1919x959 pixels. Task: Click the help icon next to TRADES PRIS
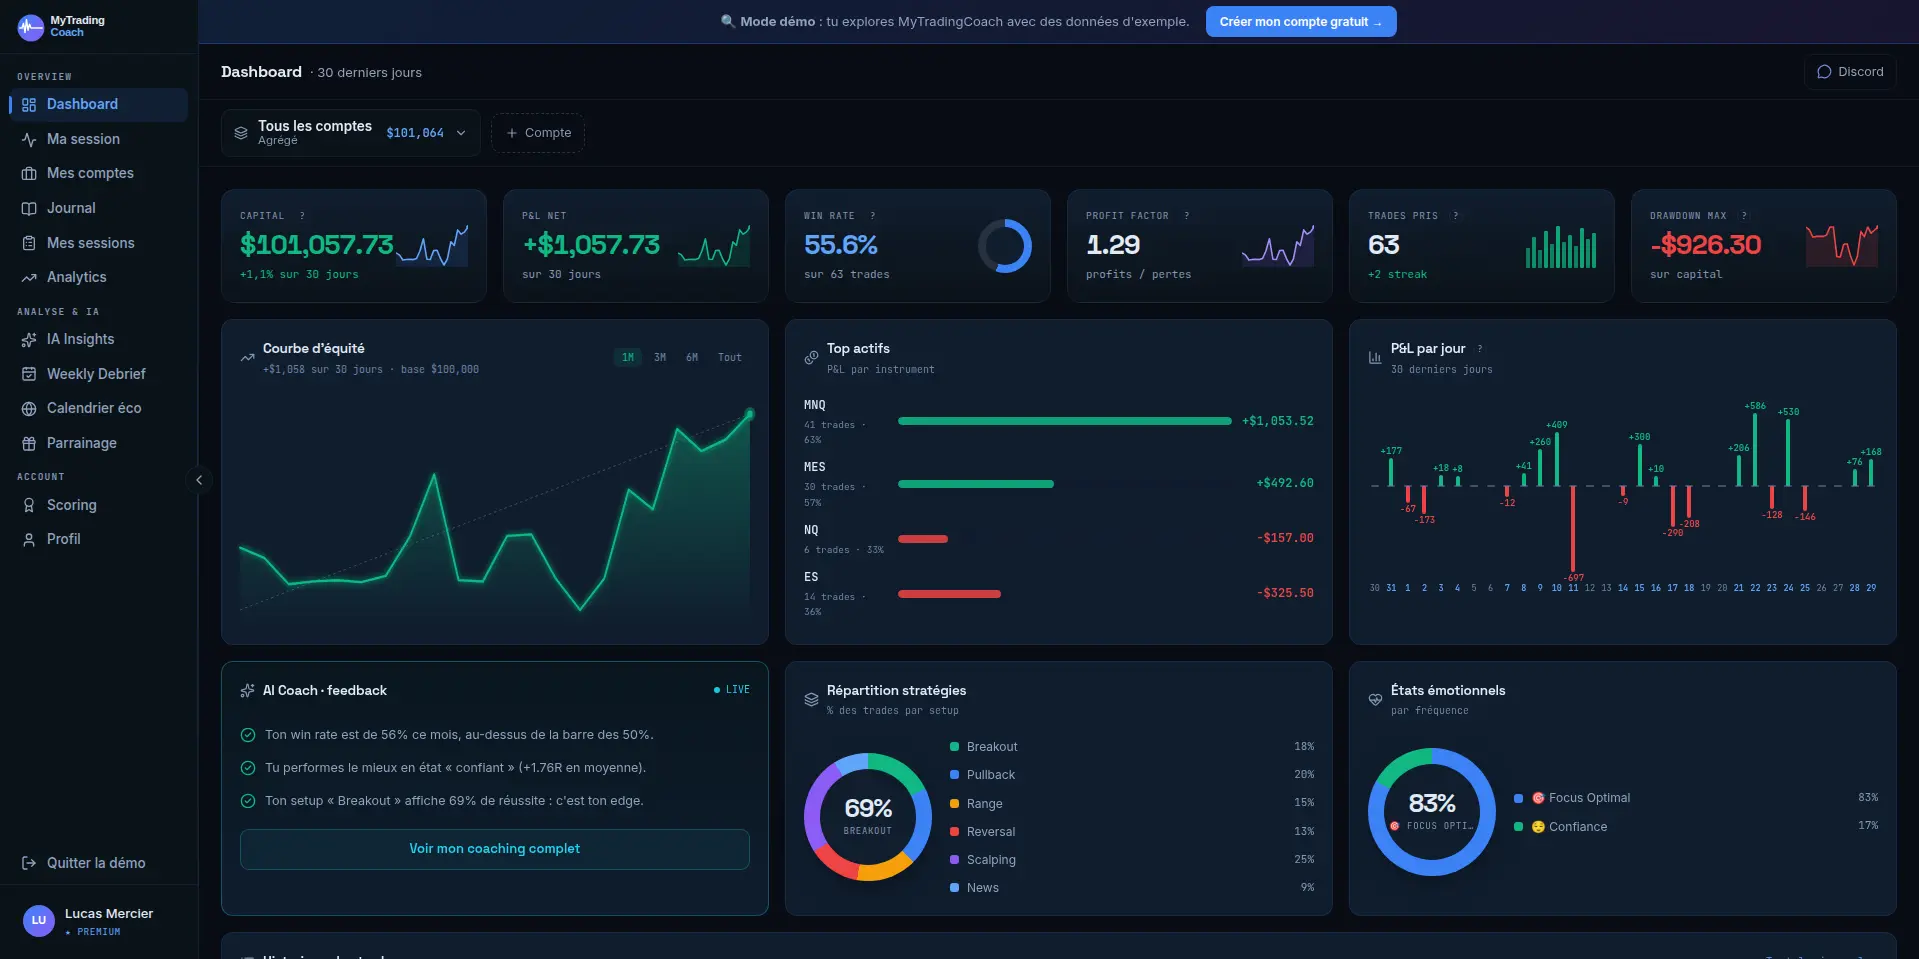(1456, 216)
